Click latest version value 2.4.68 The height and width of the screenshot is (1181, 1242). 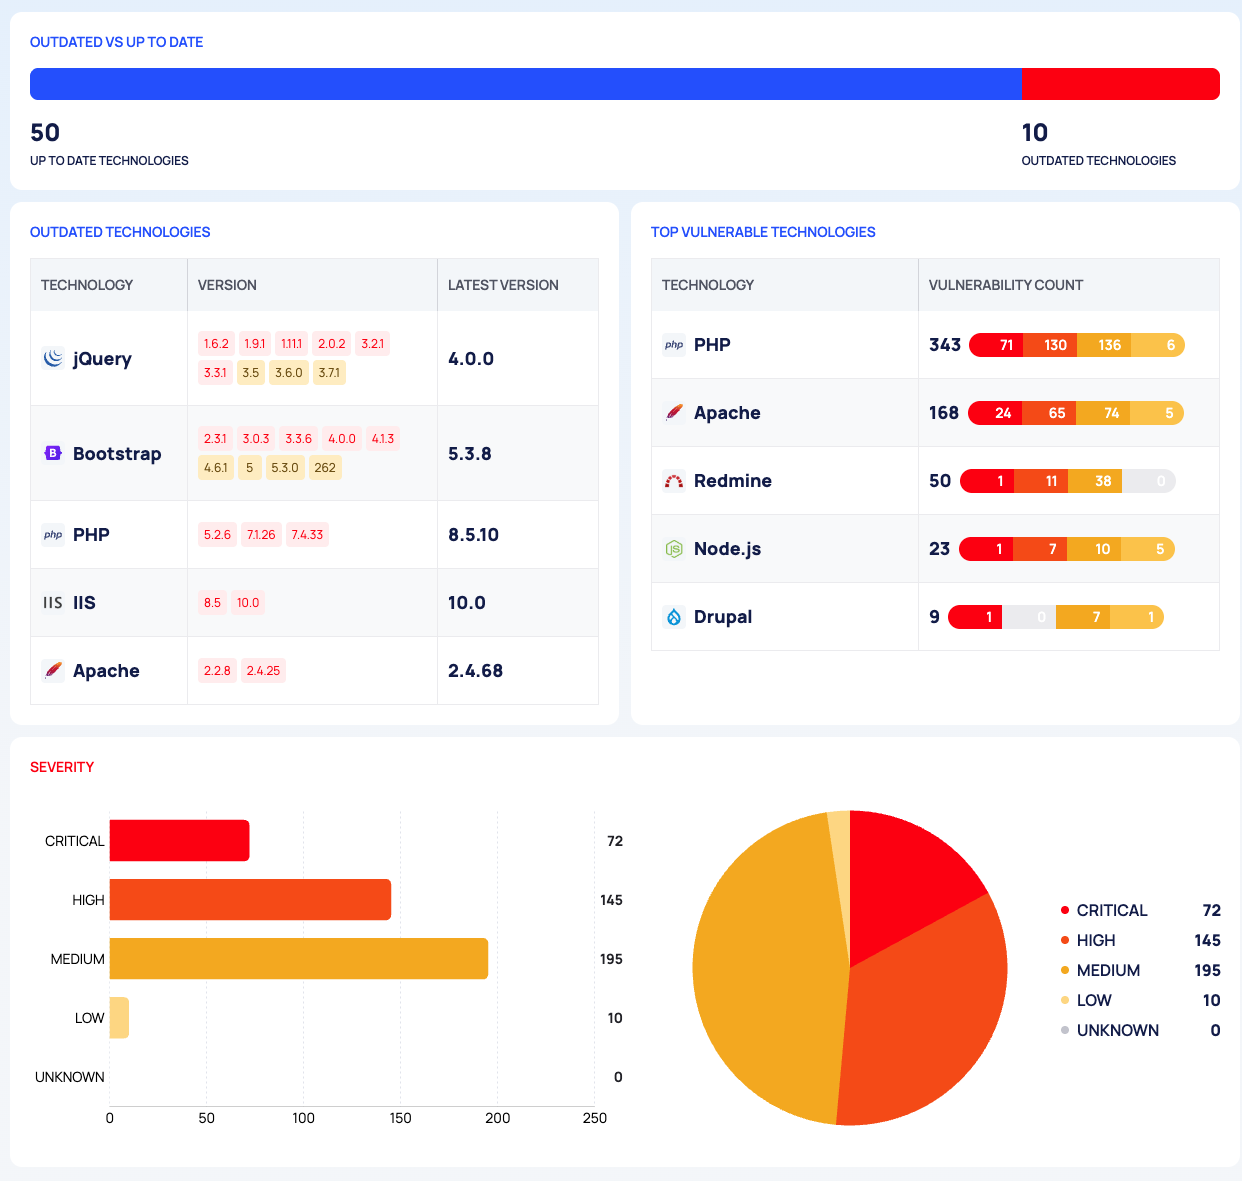click(x=476, y=671)
